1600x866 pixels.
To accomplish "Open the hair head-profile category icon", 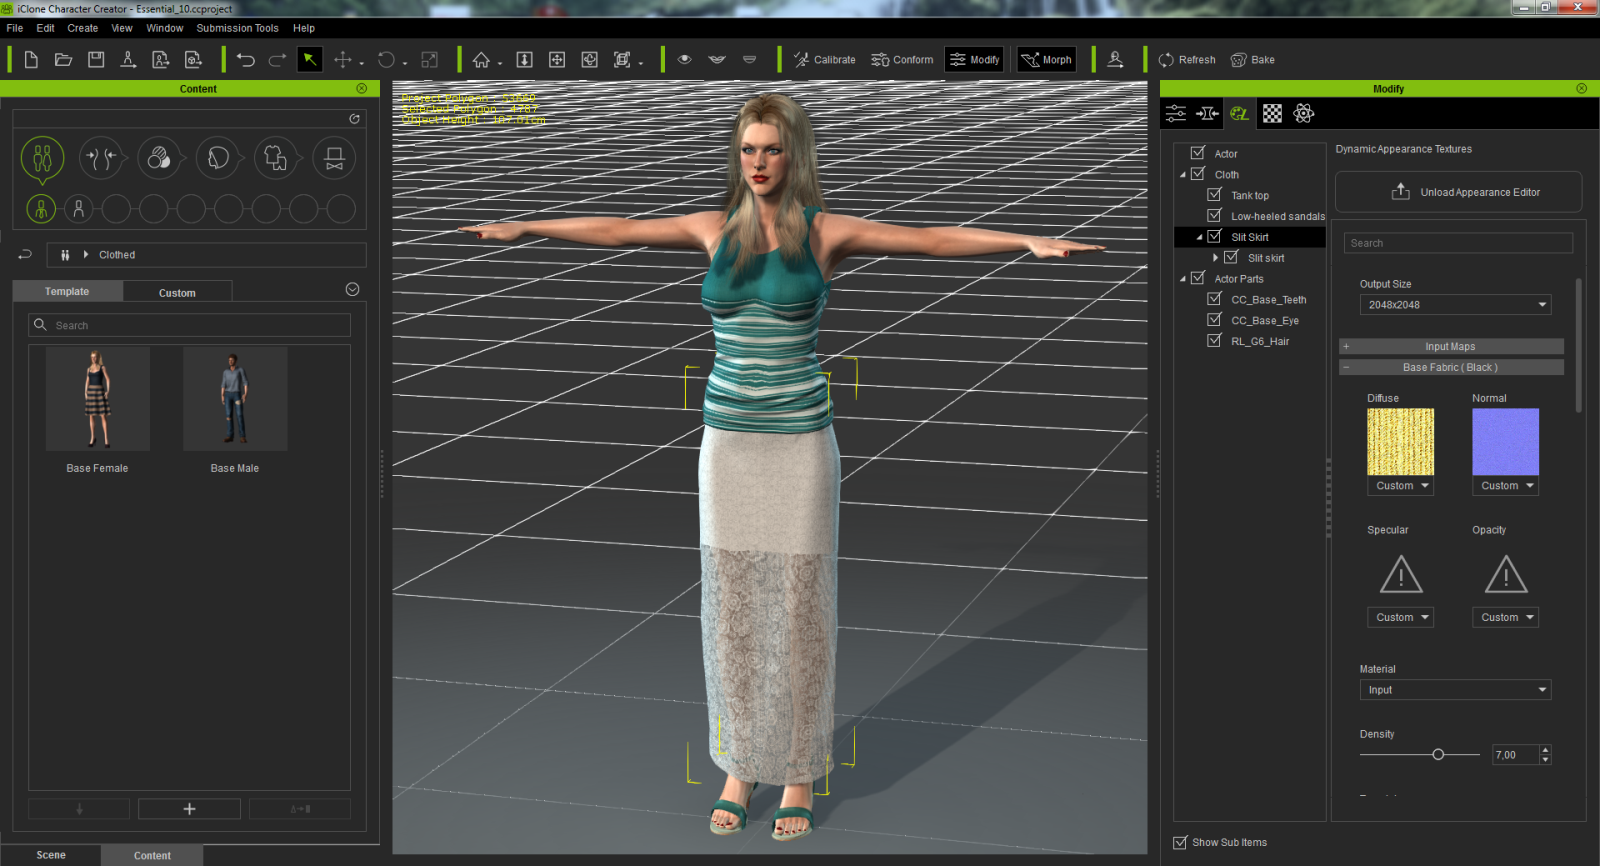I will [x=217, y=158].
